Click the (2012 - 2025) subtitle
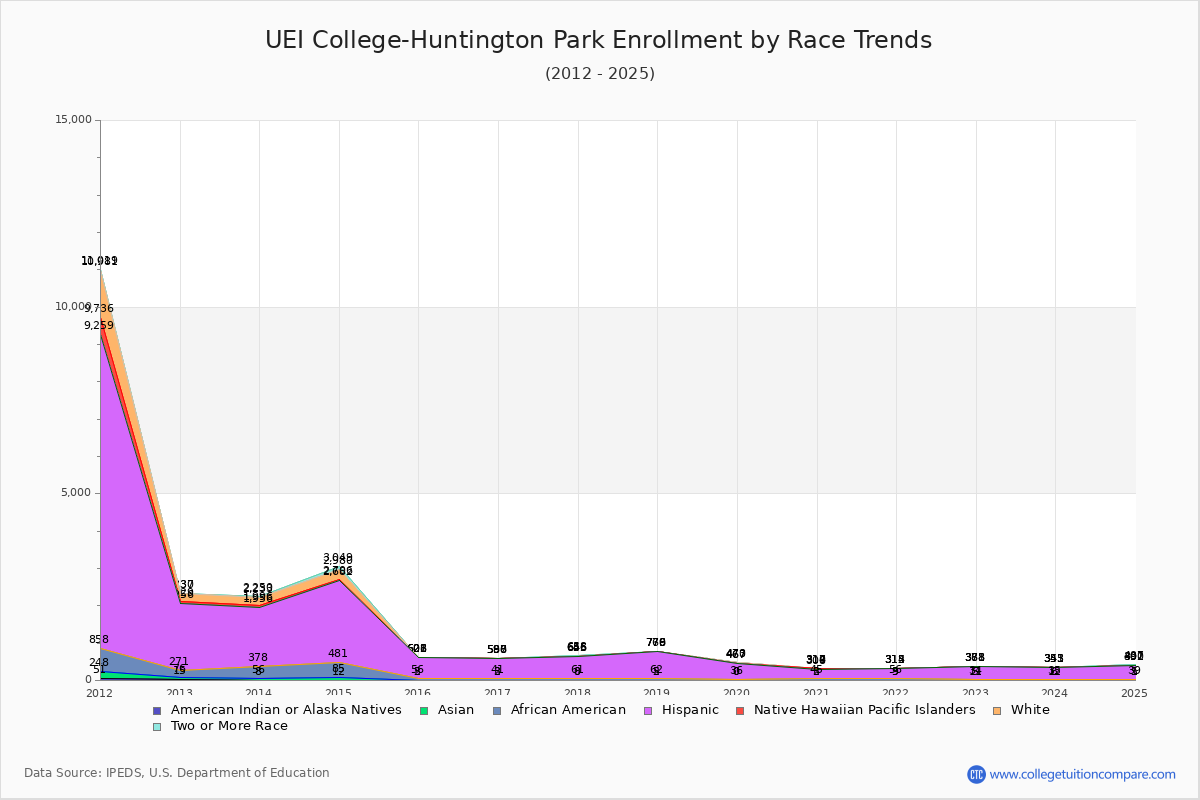1200x800 pixels. coord(600,74)
